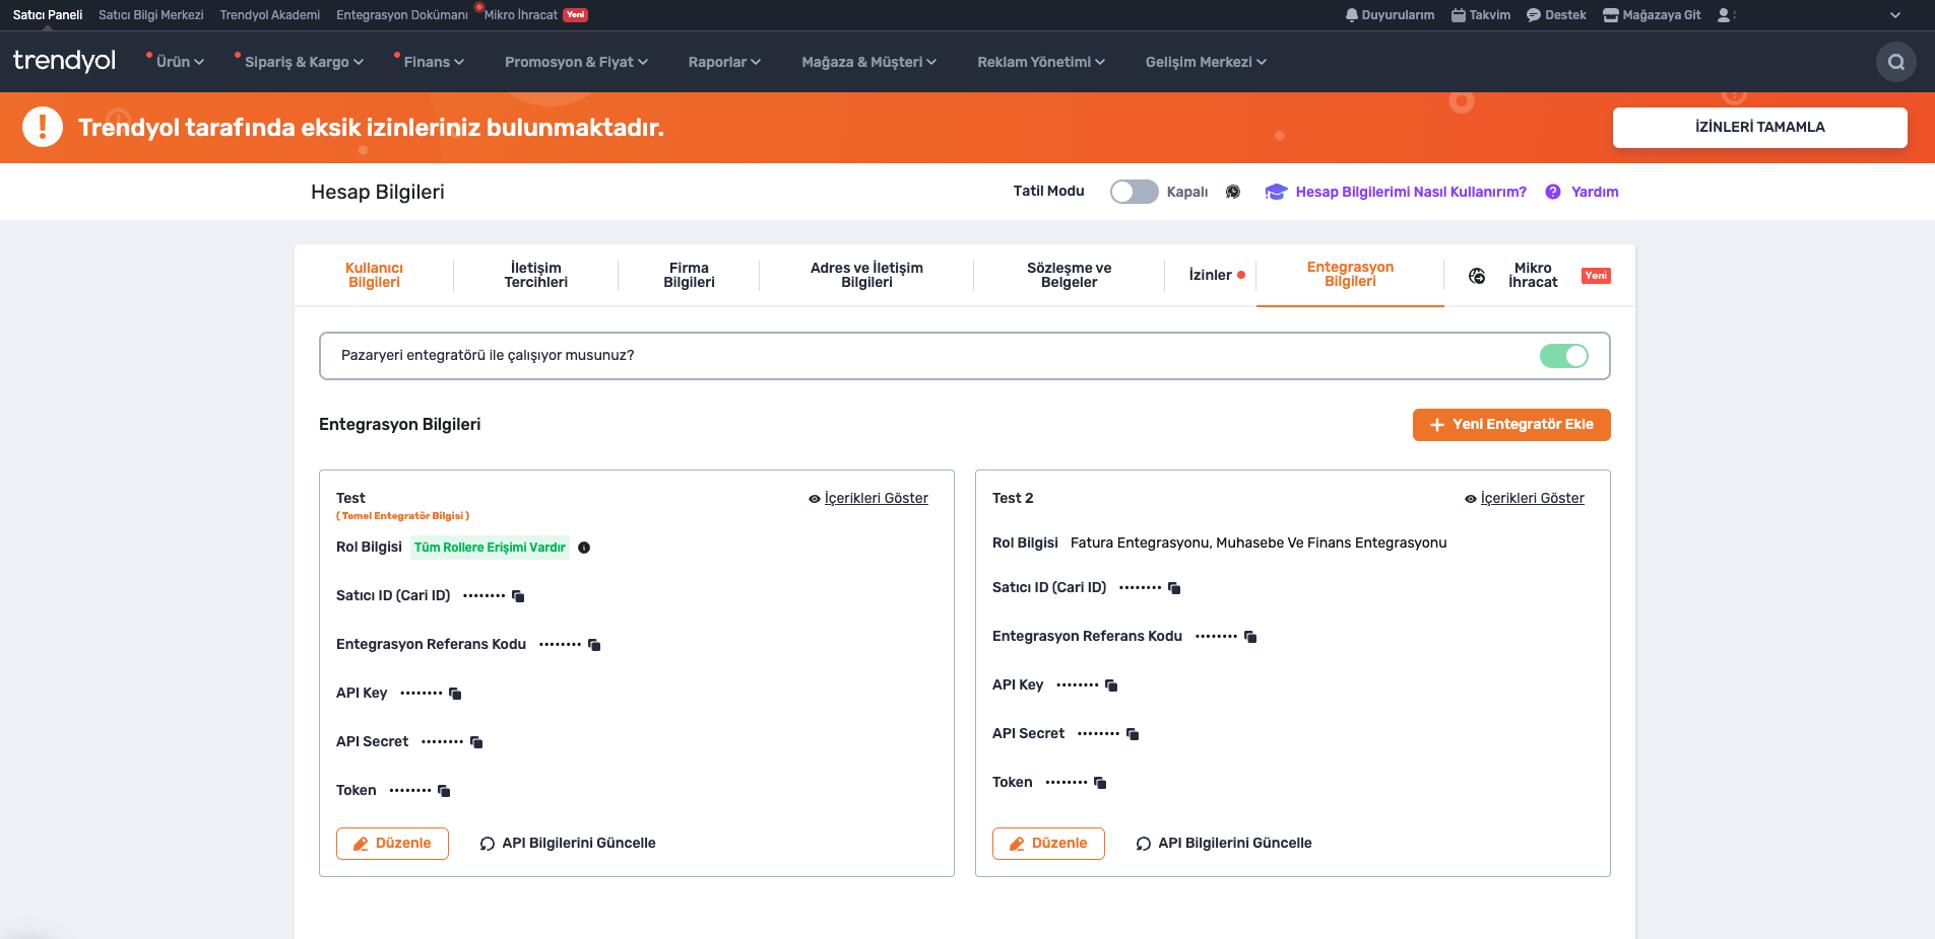Screen dimensions: 1935x939
Task: Copy API Secret in Test card
Action: (x=476, y=742)
